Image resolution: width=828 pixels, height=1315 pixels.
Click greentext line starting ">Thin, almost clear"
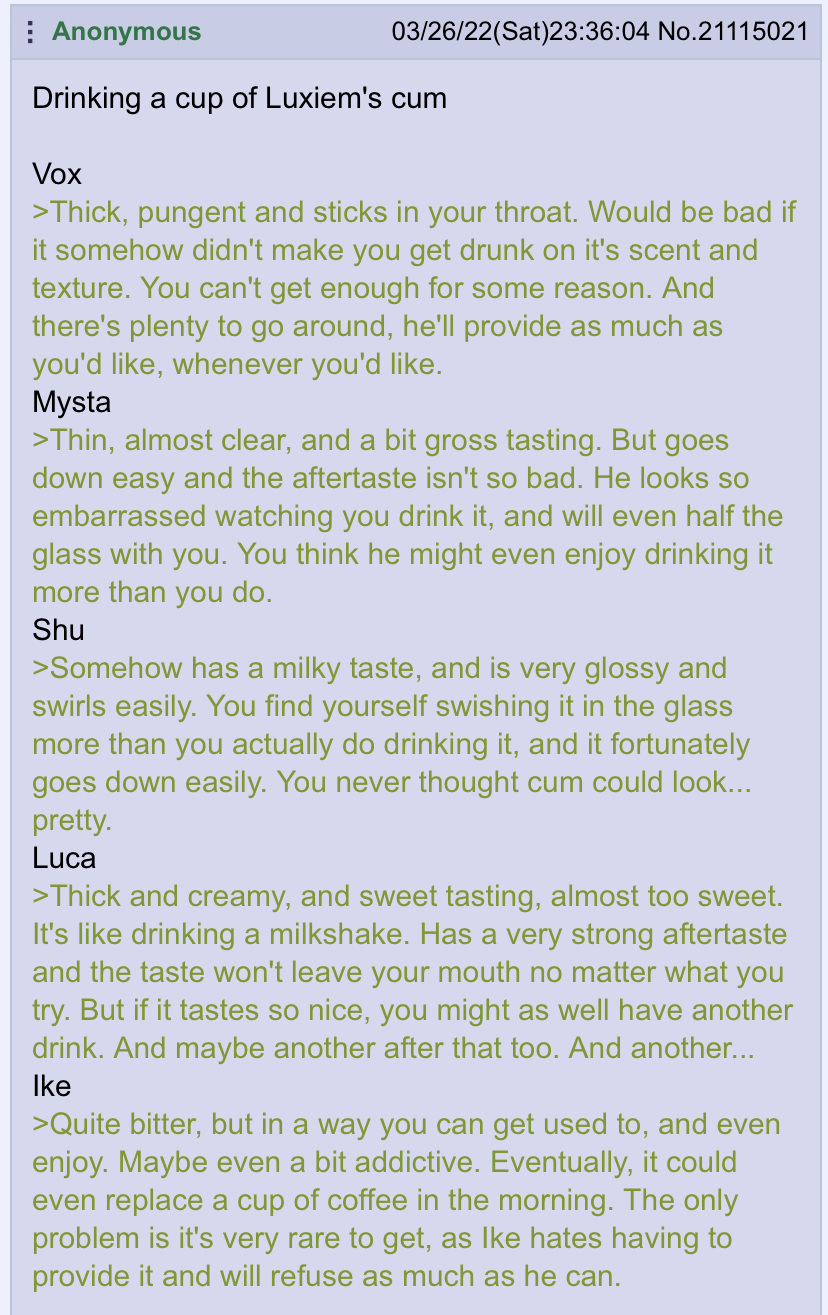380,440
